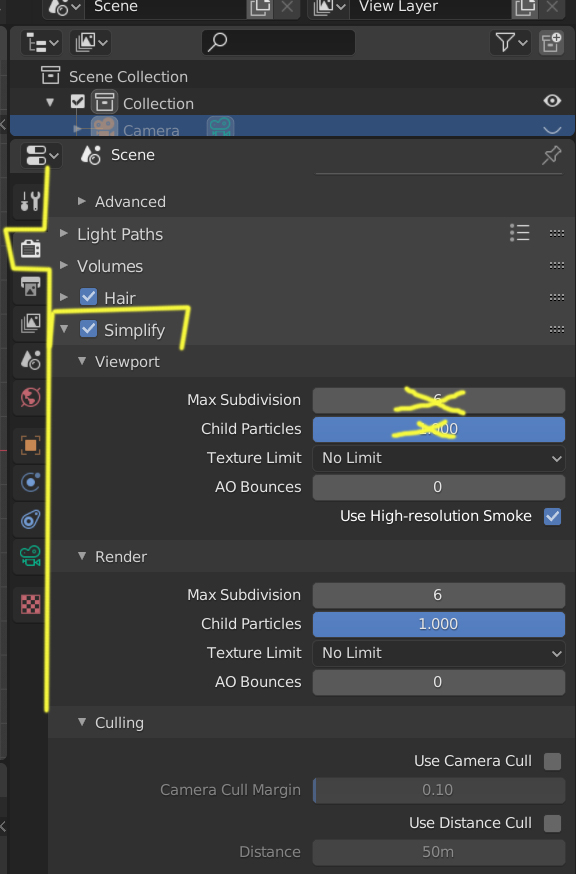Disable the Hair checkbox
Viewport: 576px width, 874px height.
pos(89,297)
